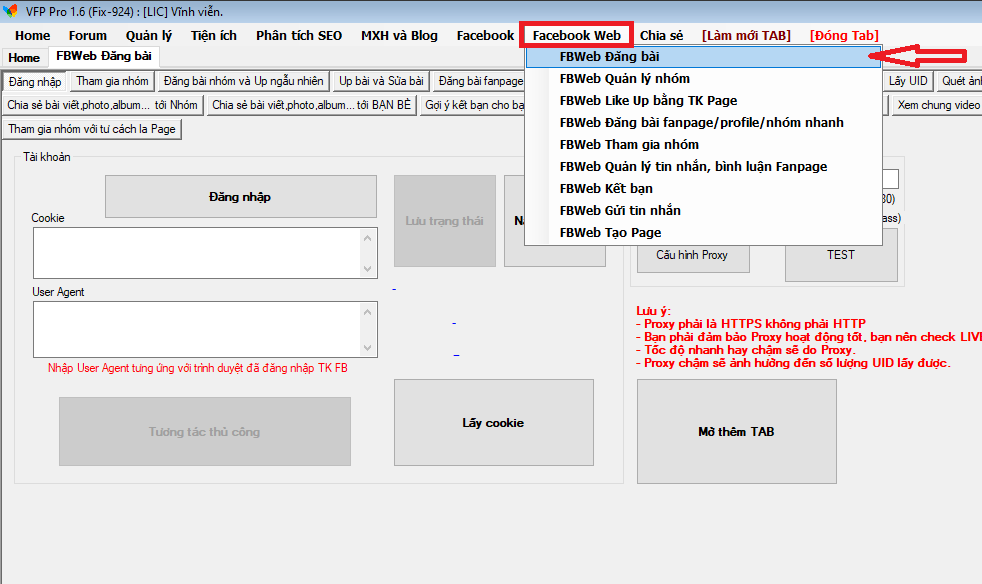Click the Mở thêm TAB button

pyautogui.click(x=736, y=432)
